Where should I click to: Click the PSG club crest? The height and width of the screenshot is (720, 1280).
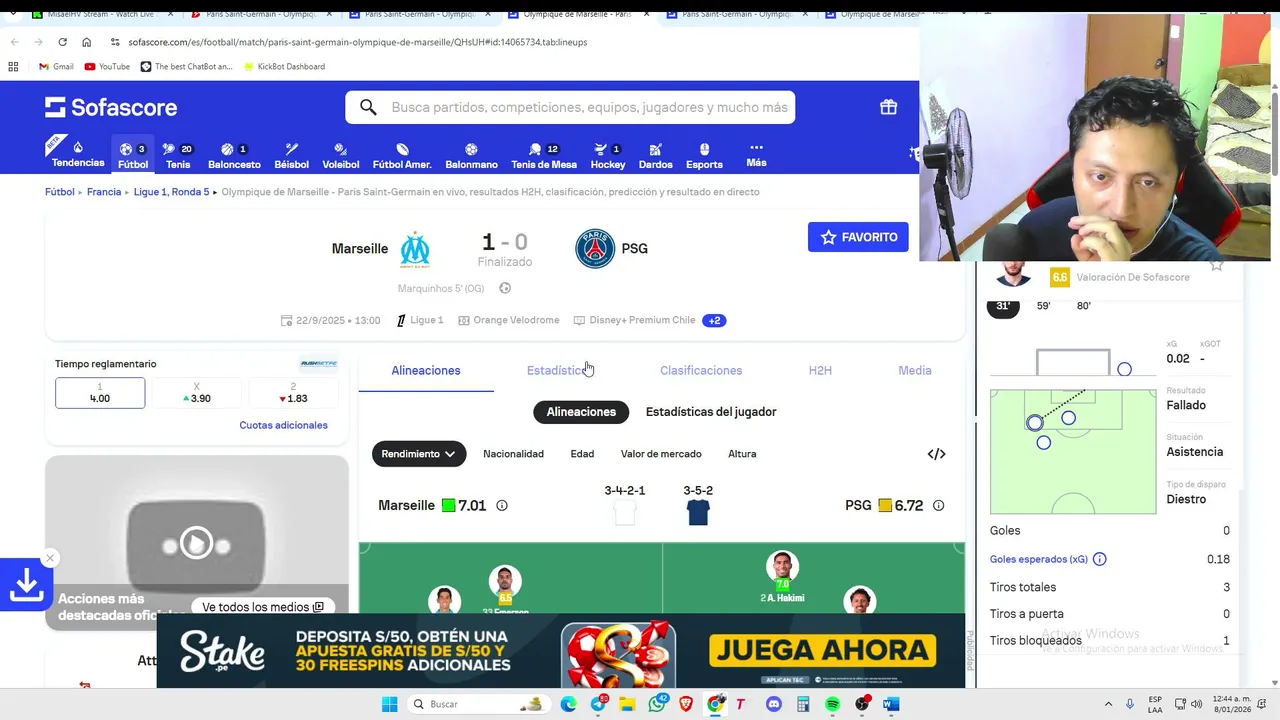(595, 249)
